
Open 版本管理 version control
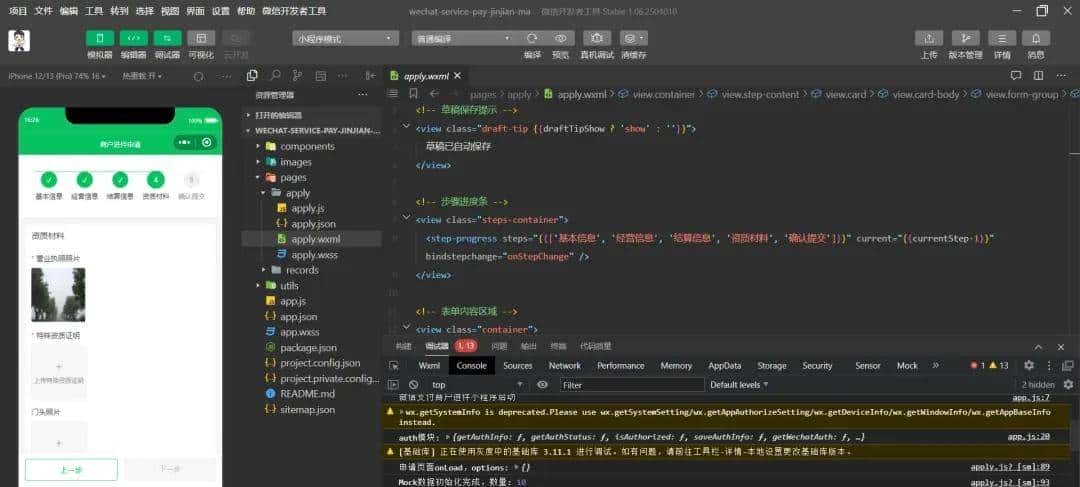966,39
